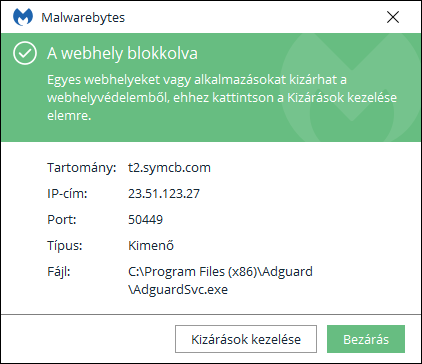Click the IP-cím label
This screenshot has width=422, height=364.
pyautogui.click(x=67, y=193)
